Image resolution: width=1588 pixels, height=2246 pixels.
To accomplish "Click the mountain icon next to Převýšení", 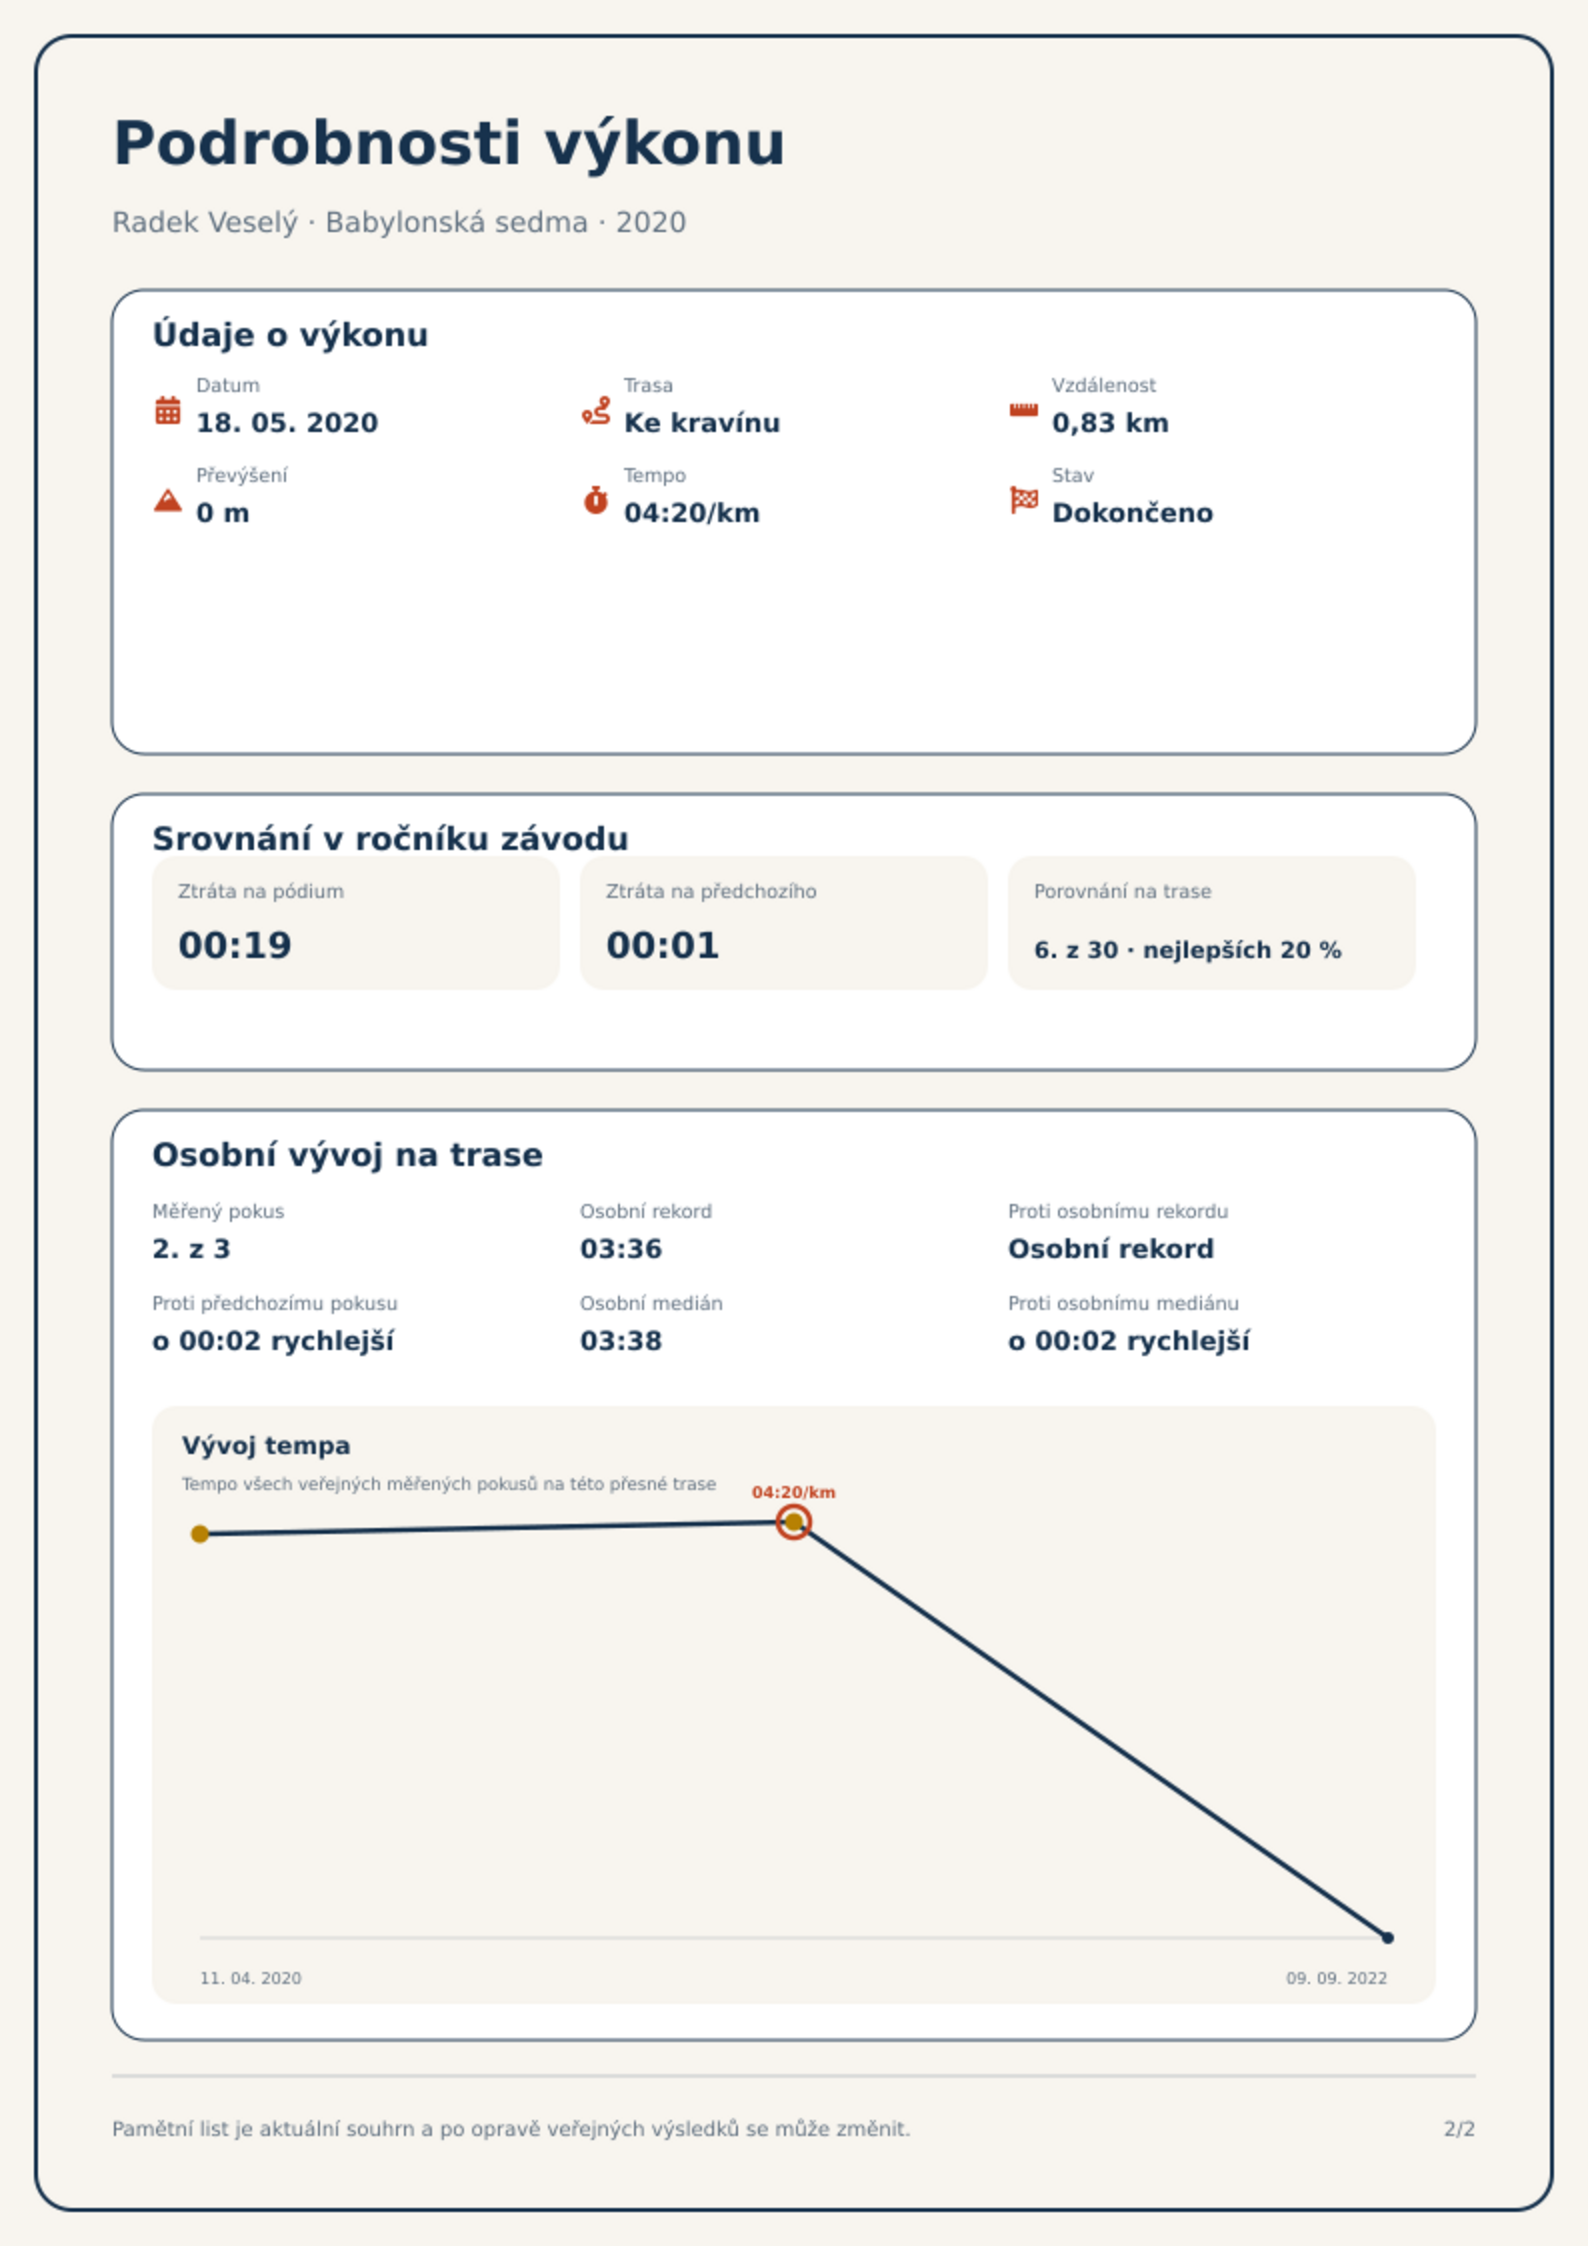I will [x=168, y=500].
